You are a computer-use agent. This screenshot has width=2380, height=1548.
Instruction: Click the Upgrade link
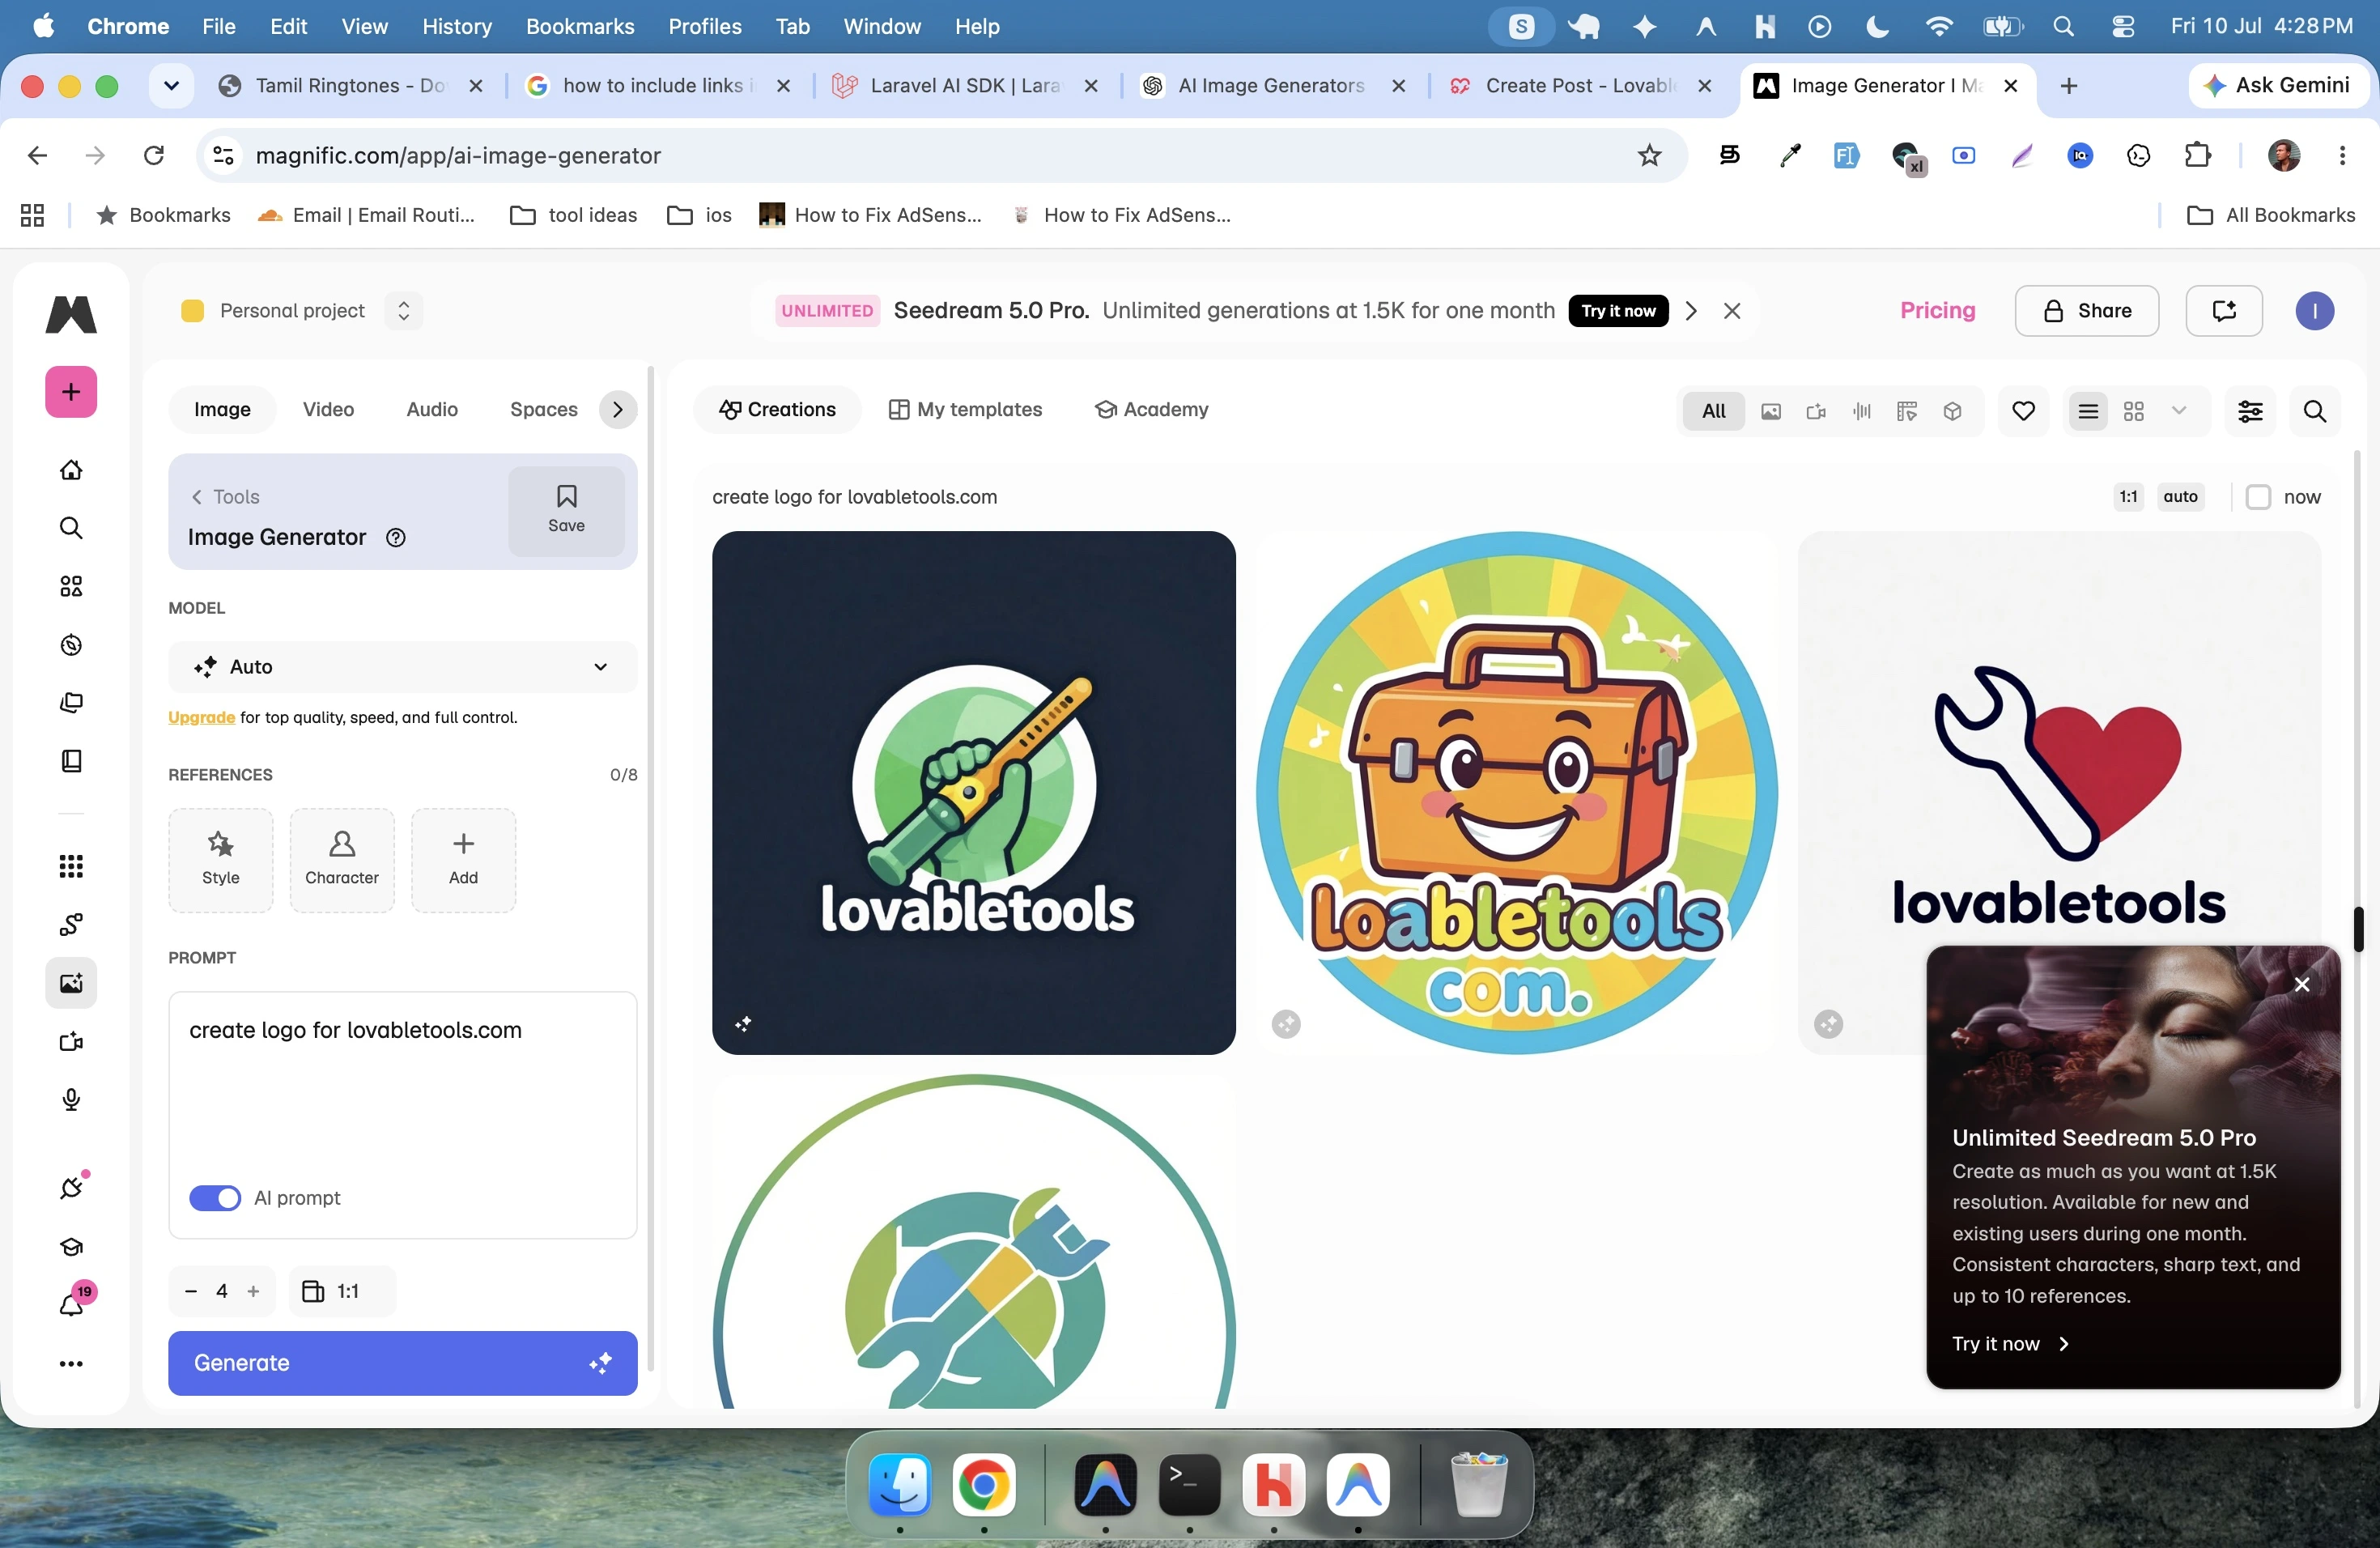click(x=202, y=717)
